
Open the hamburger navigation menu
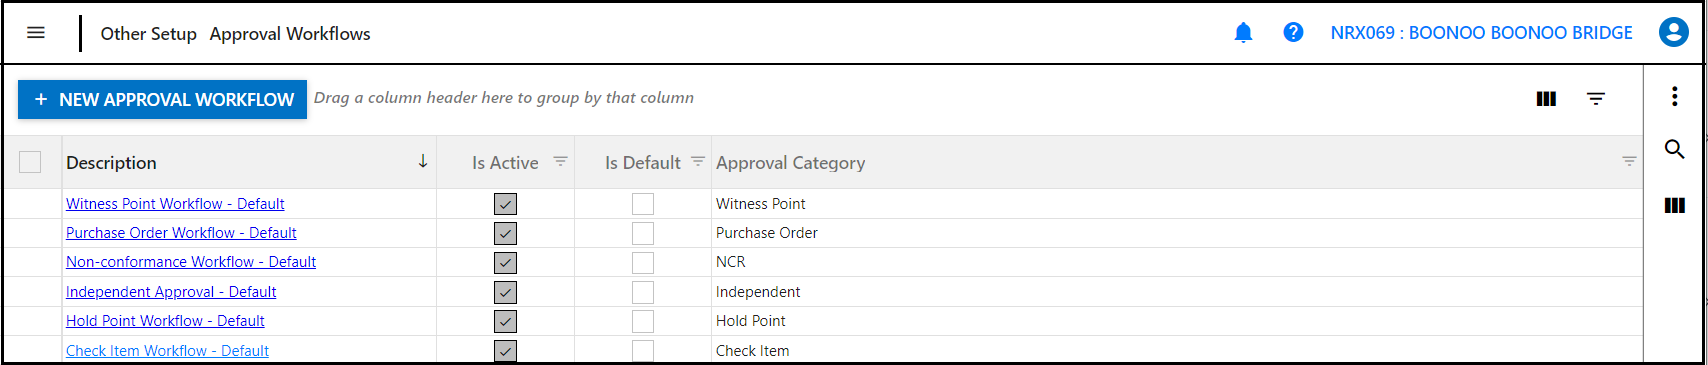(36, 33)
